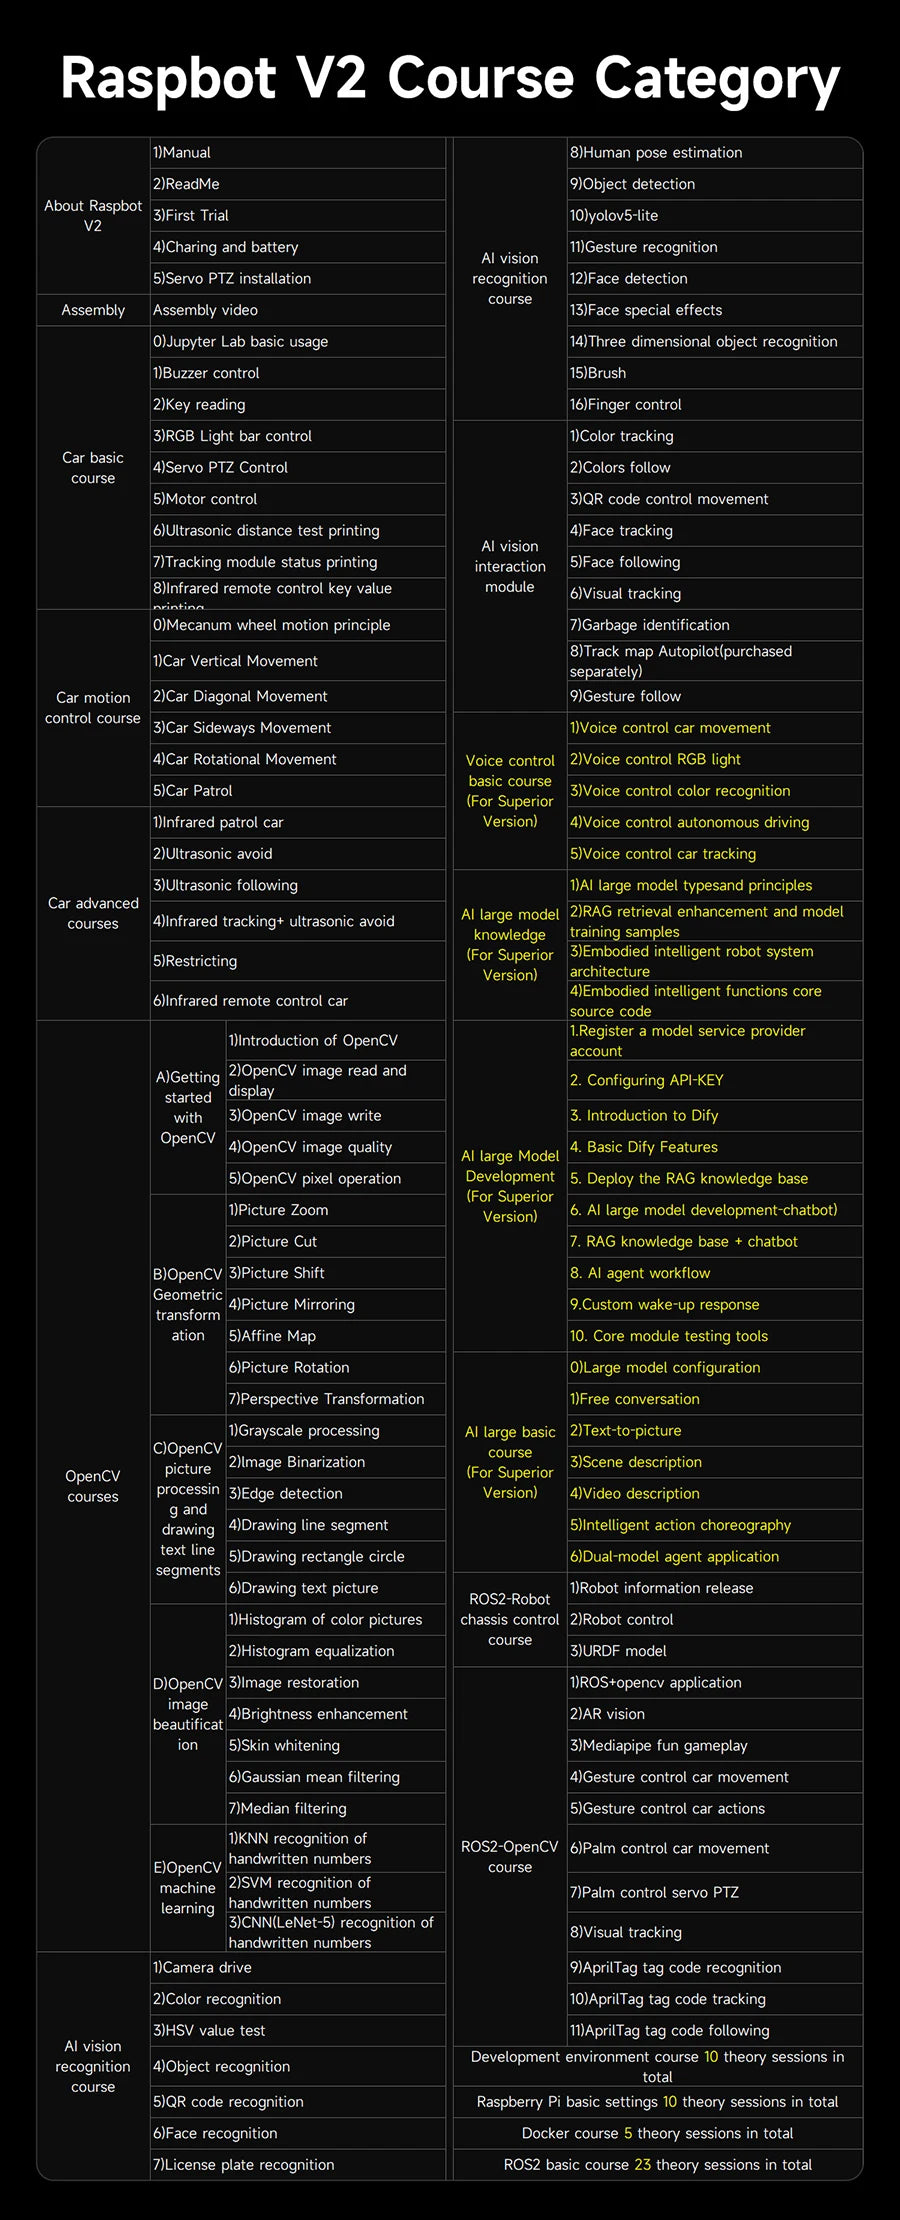
Task: Click the 'Raspbot V2 Course Category' title
Action: (450, 79)
